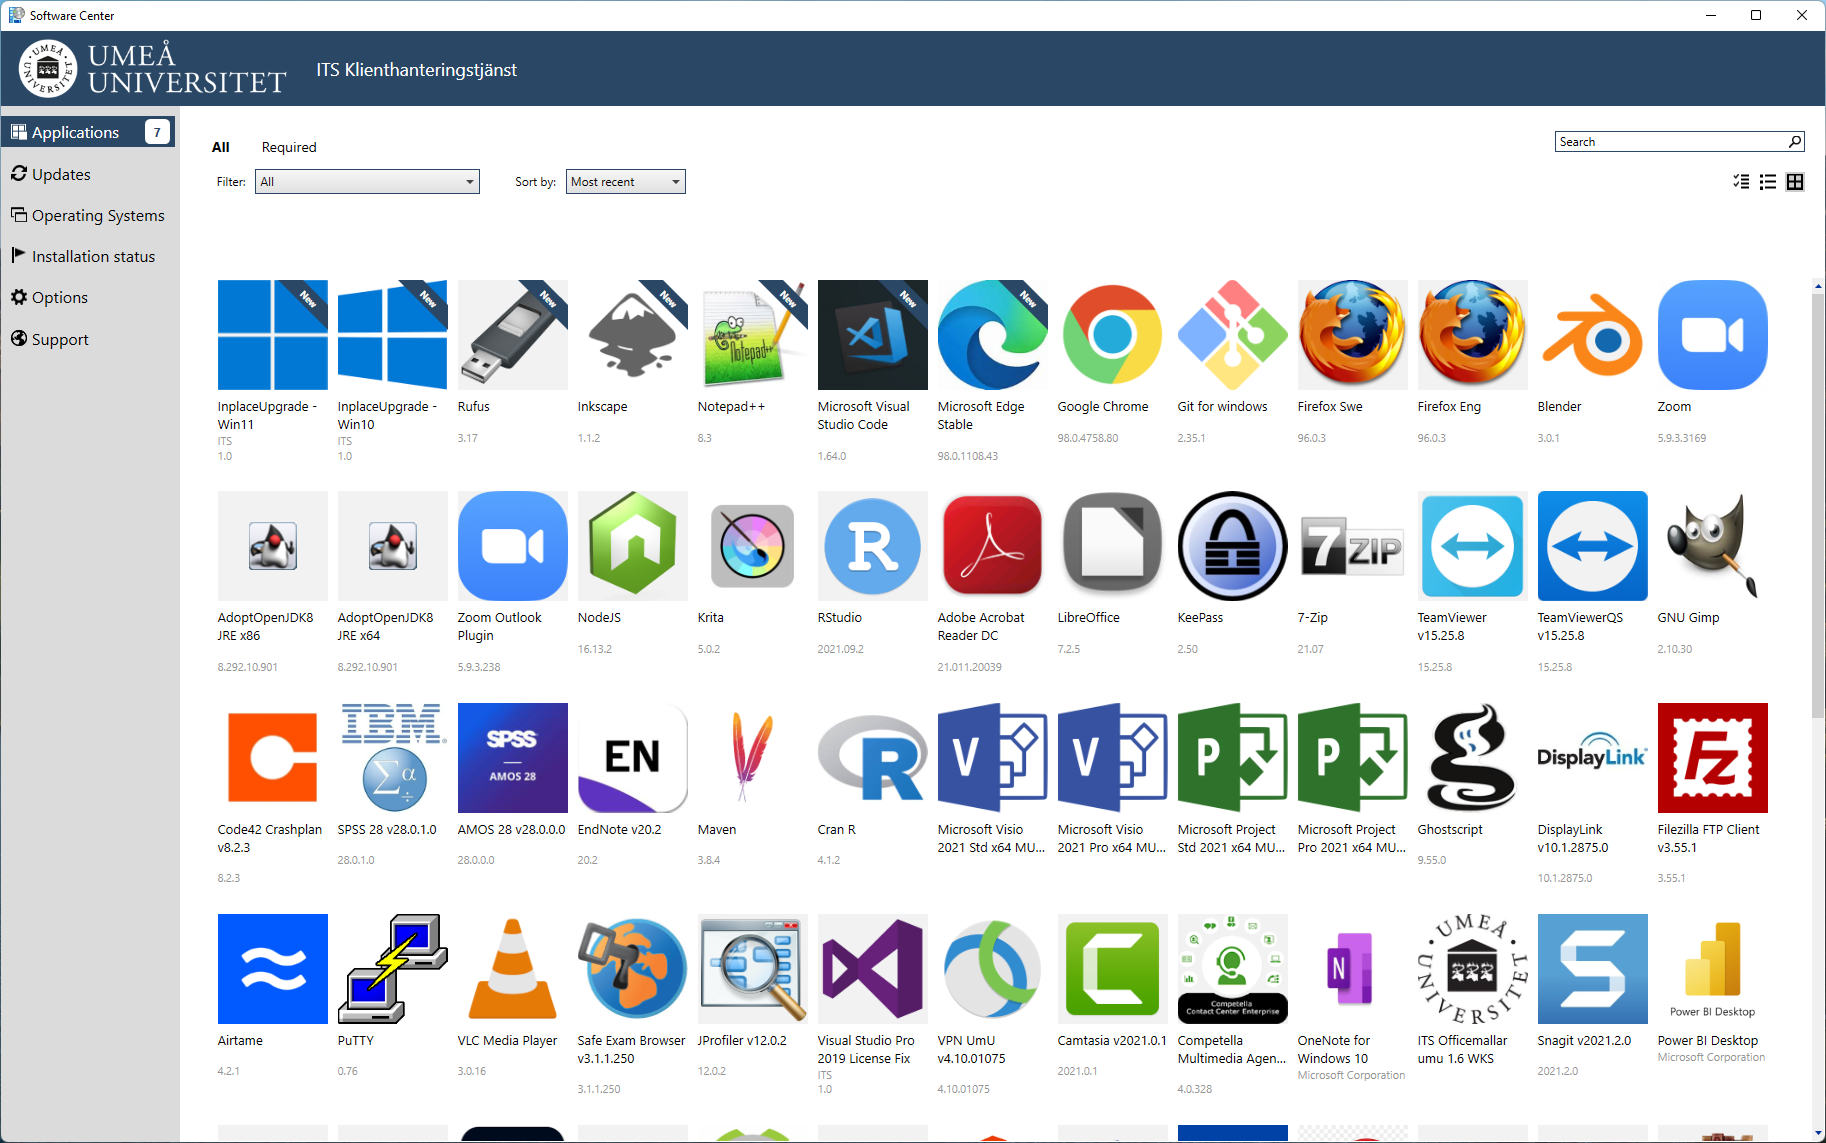Select the All tab

tap(221, 147)
